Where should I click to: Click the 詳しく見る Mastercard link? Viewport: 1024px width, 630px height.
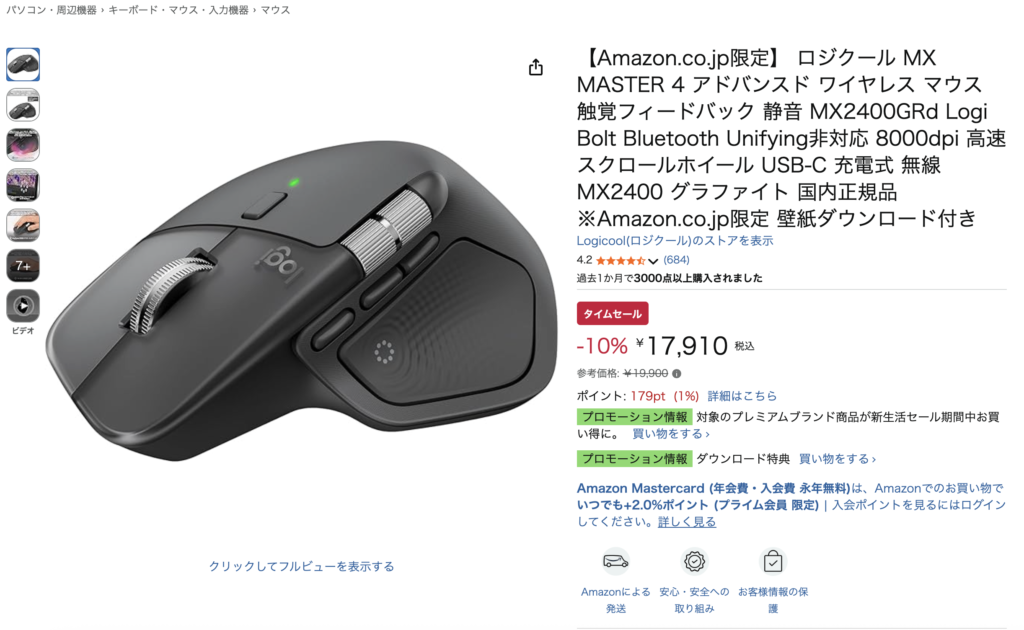pyautogui.click(x=686, y=522)
